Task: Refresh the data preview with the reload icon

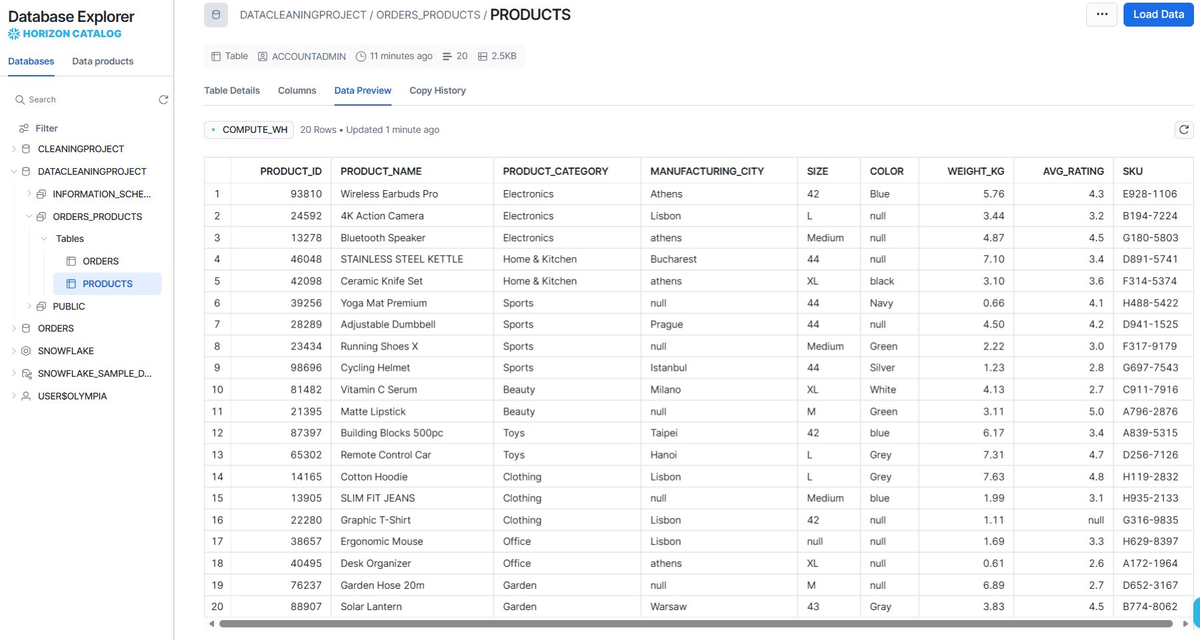Action: click(x=1184, y=130)
